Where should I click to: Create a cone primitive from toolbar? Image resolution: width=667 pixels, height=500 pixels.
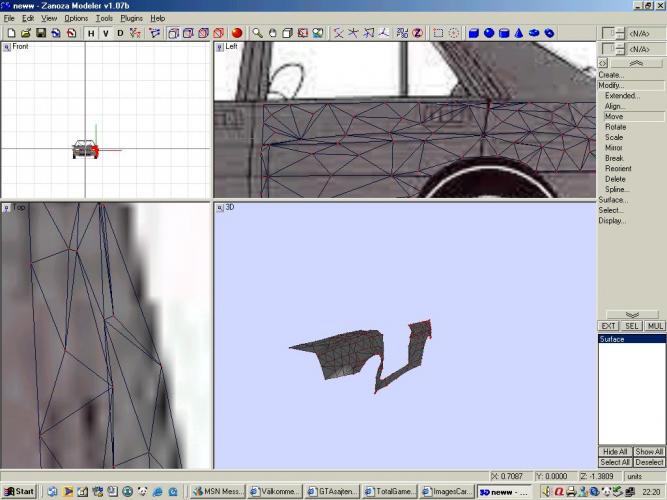[519, 33]
